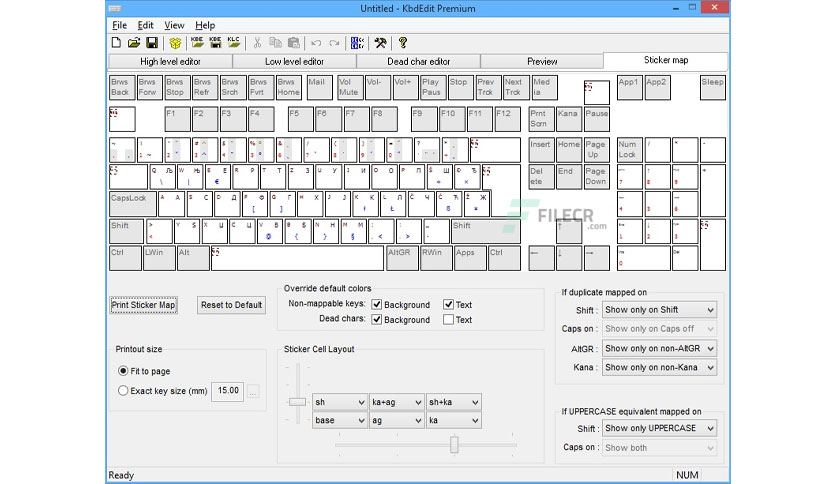This screenshot has height=484, width=836.
Task: Open the 'base' cell layout dropdown
Action: coord(340,420)
